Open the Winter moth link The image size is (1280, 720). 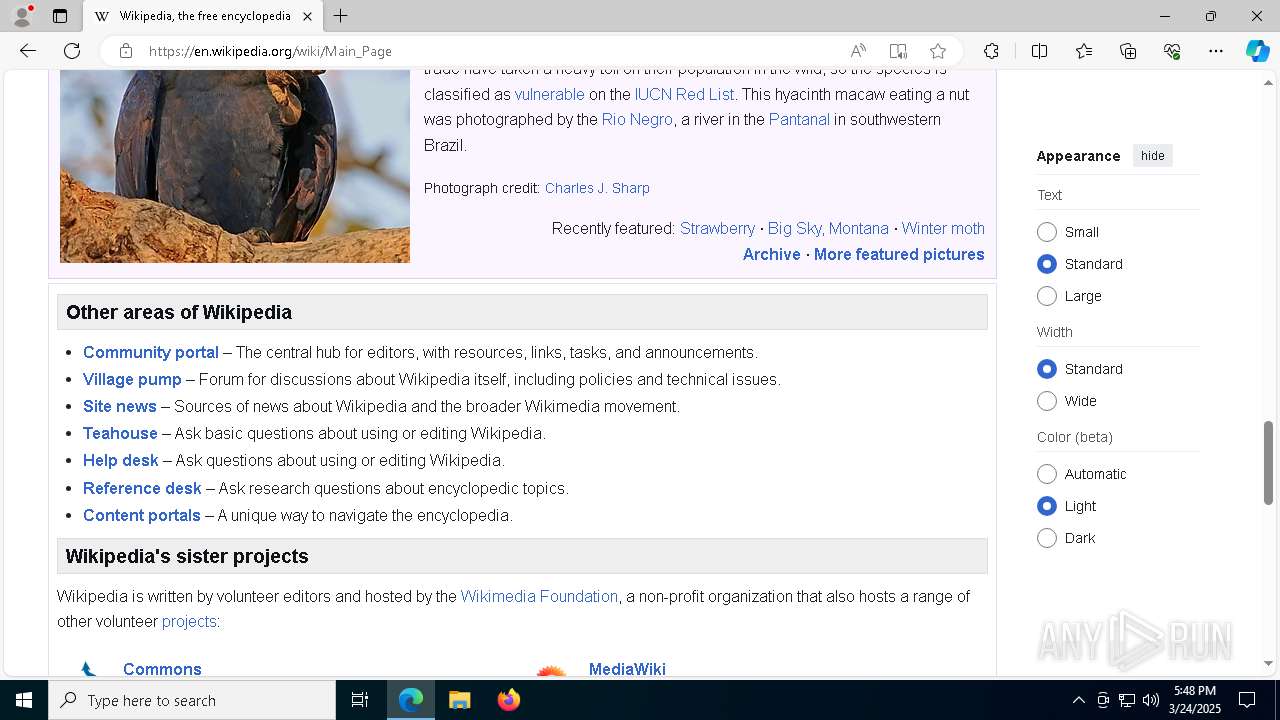point(943,228)
